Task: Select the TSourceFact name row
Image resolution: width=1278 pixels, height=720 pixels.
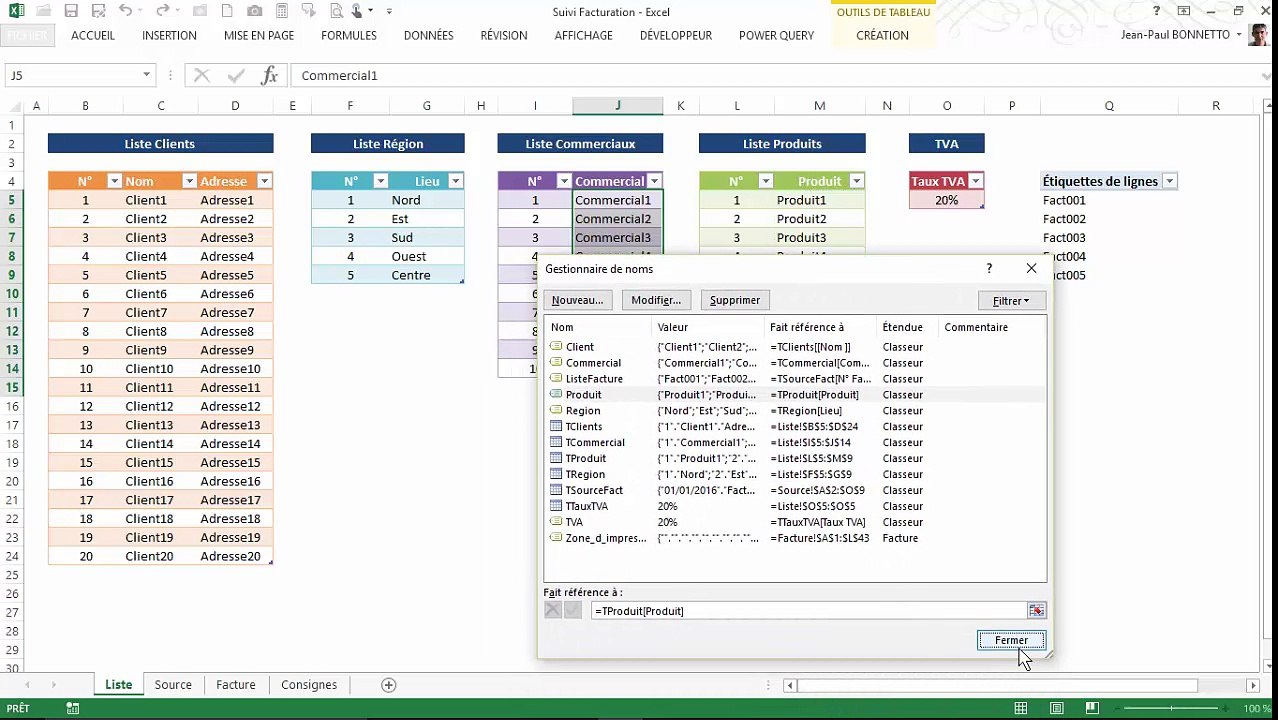Action: [x=795, y=490]
